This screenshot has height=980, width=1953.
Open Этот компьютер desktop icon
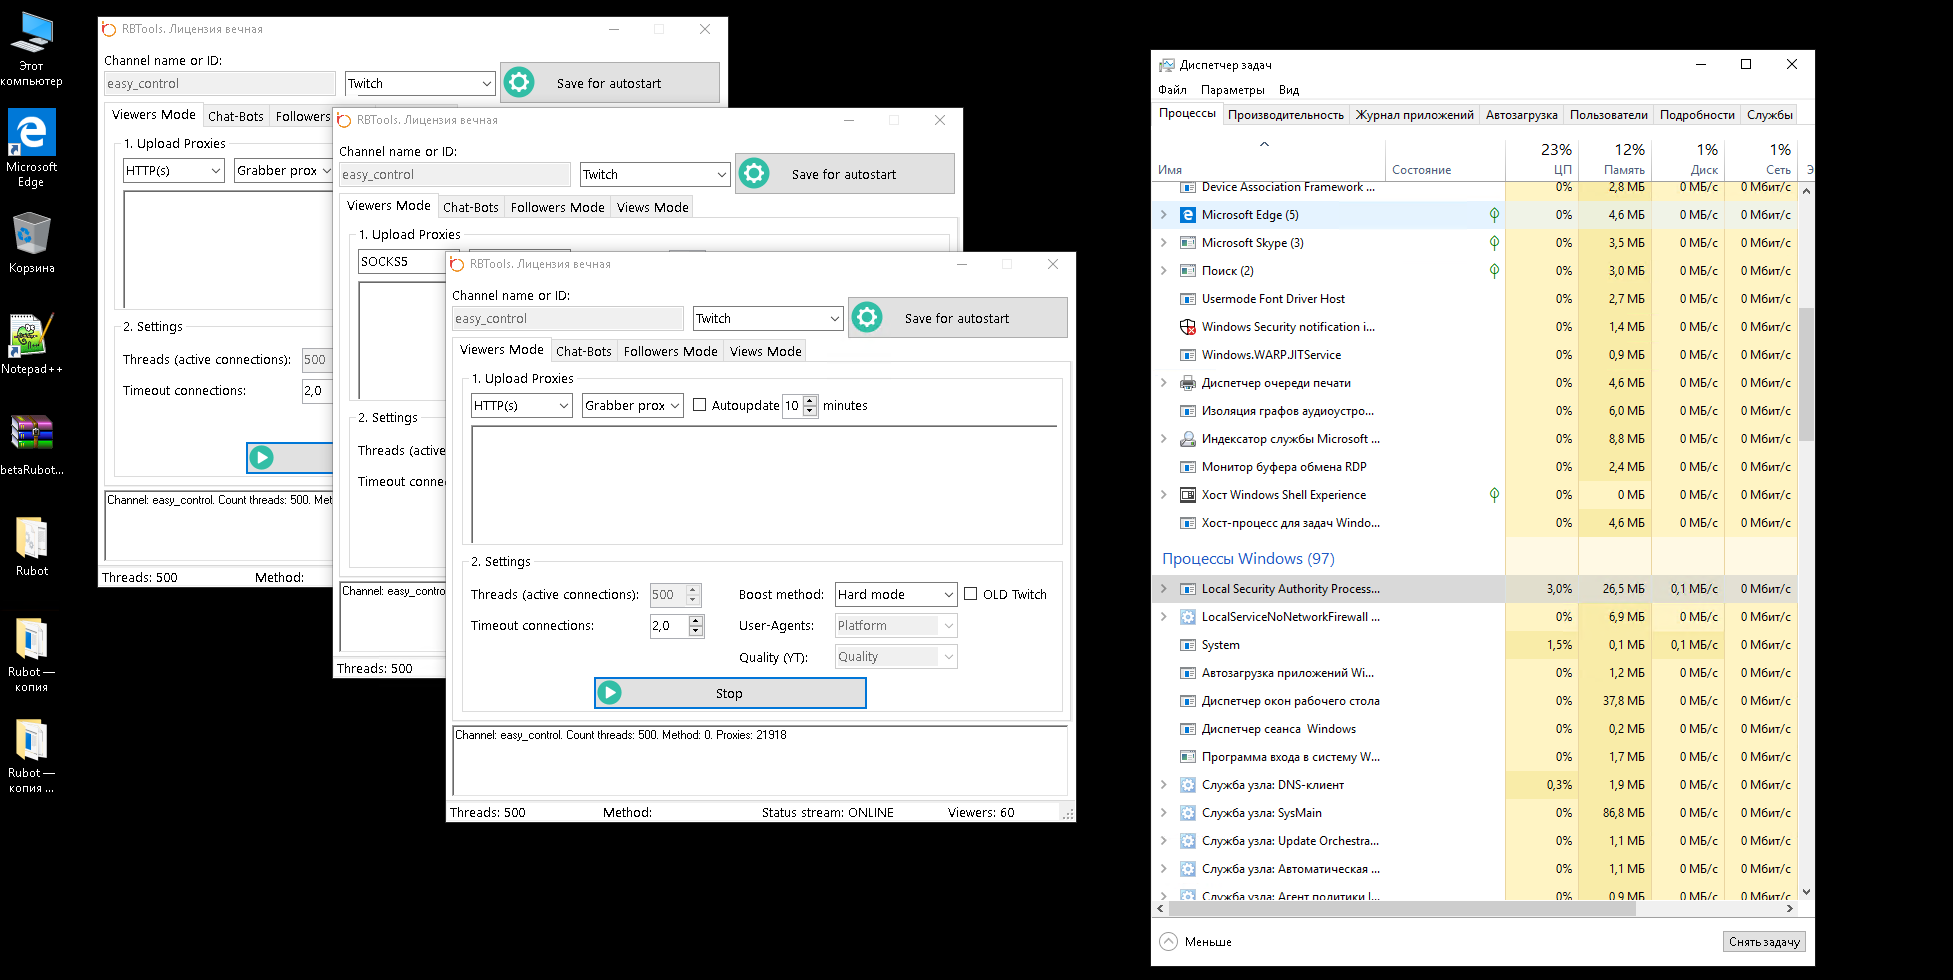point(31,35)
